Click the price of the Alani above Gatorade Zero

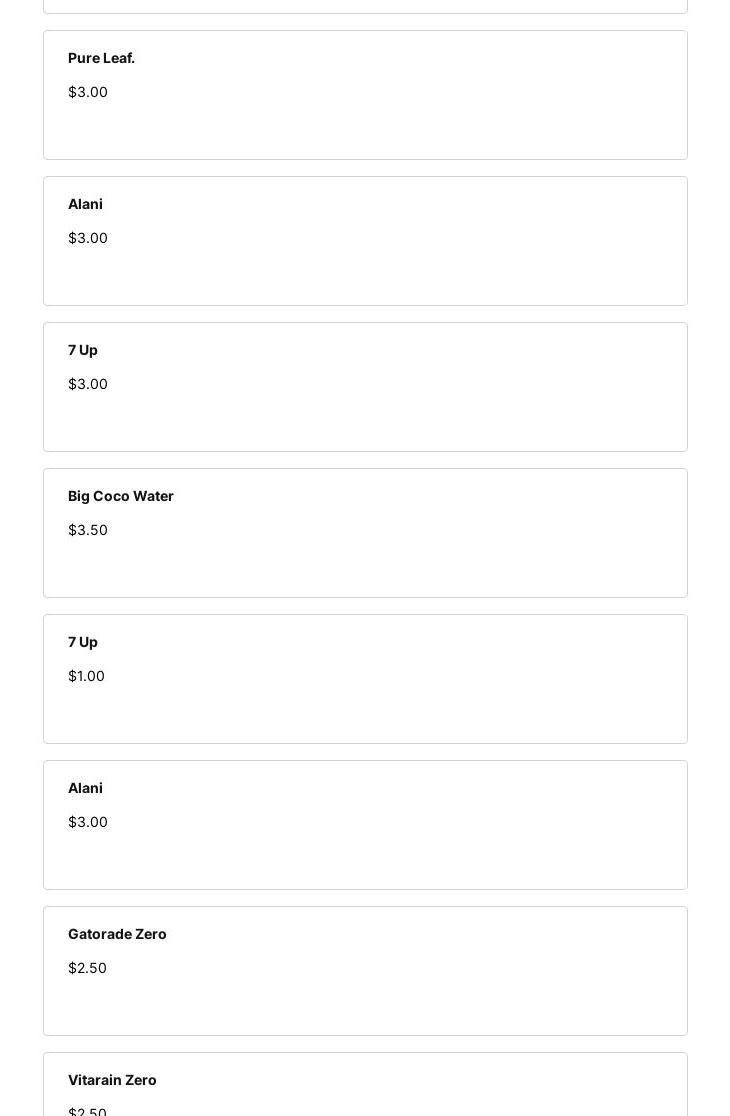click(88, 822)
